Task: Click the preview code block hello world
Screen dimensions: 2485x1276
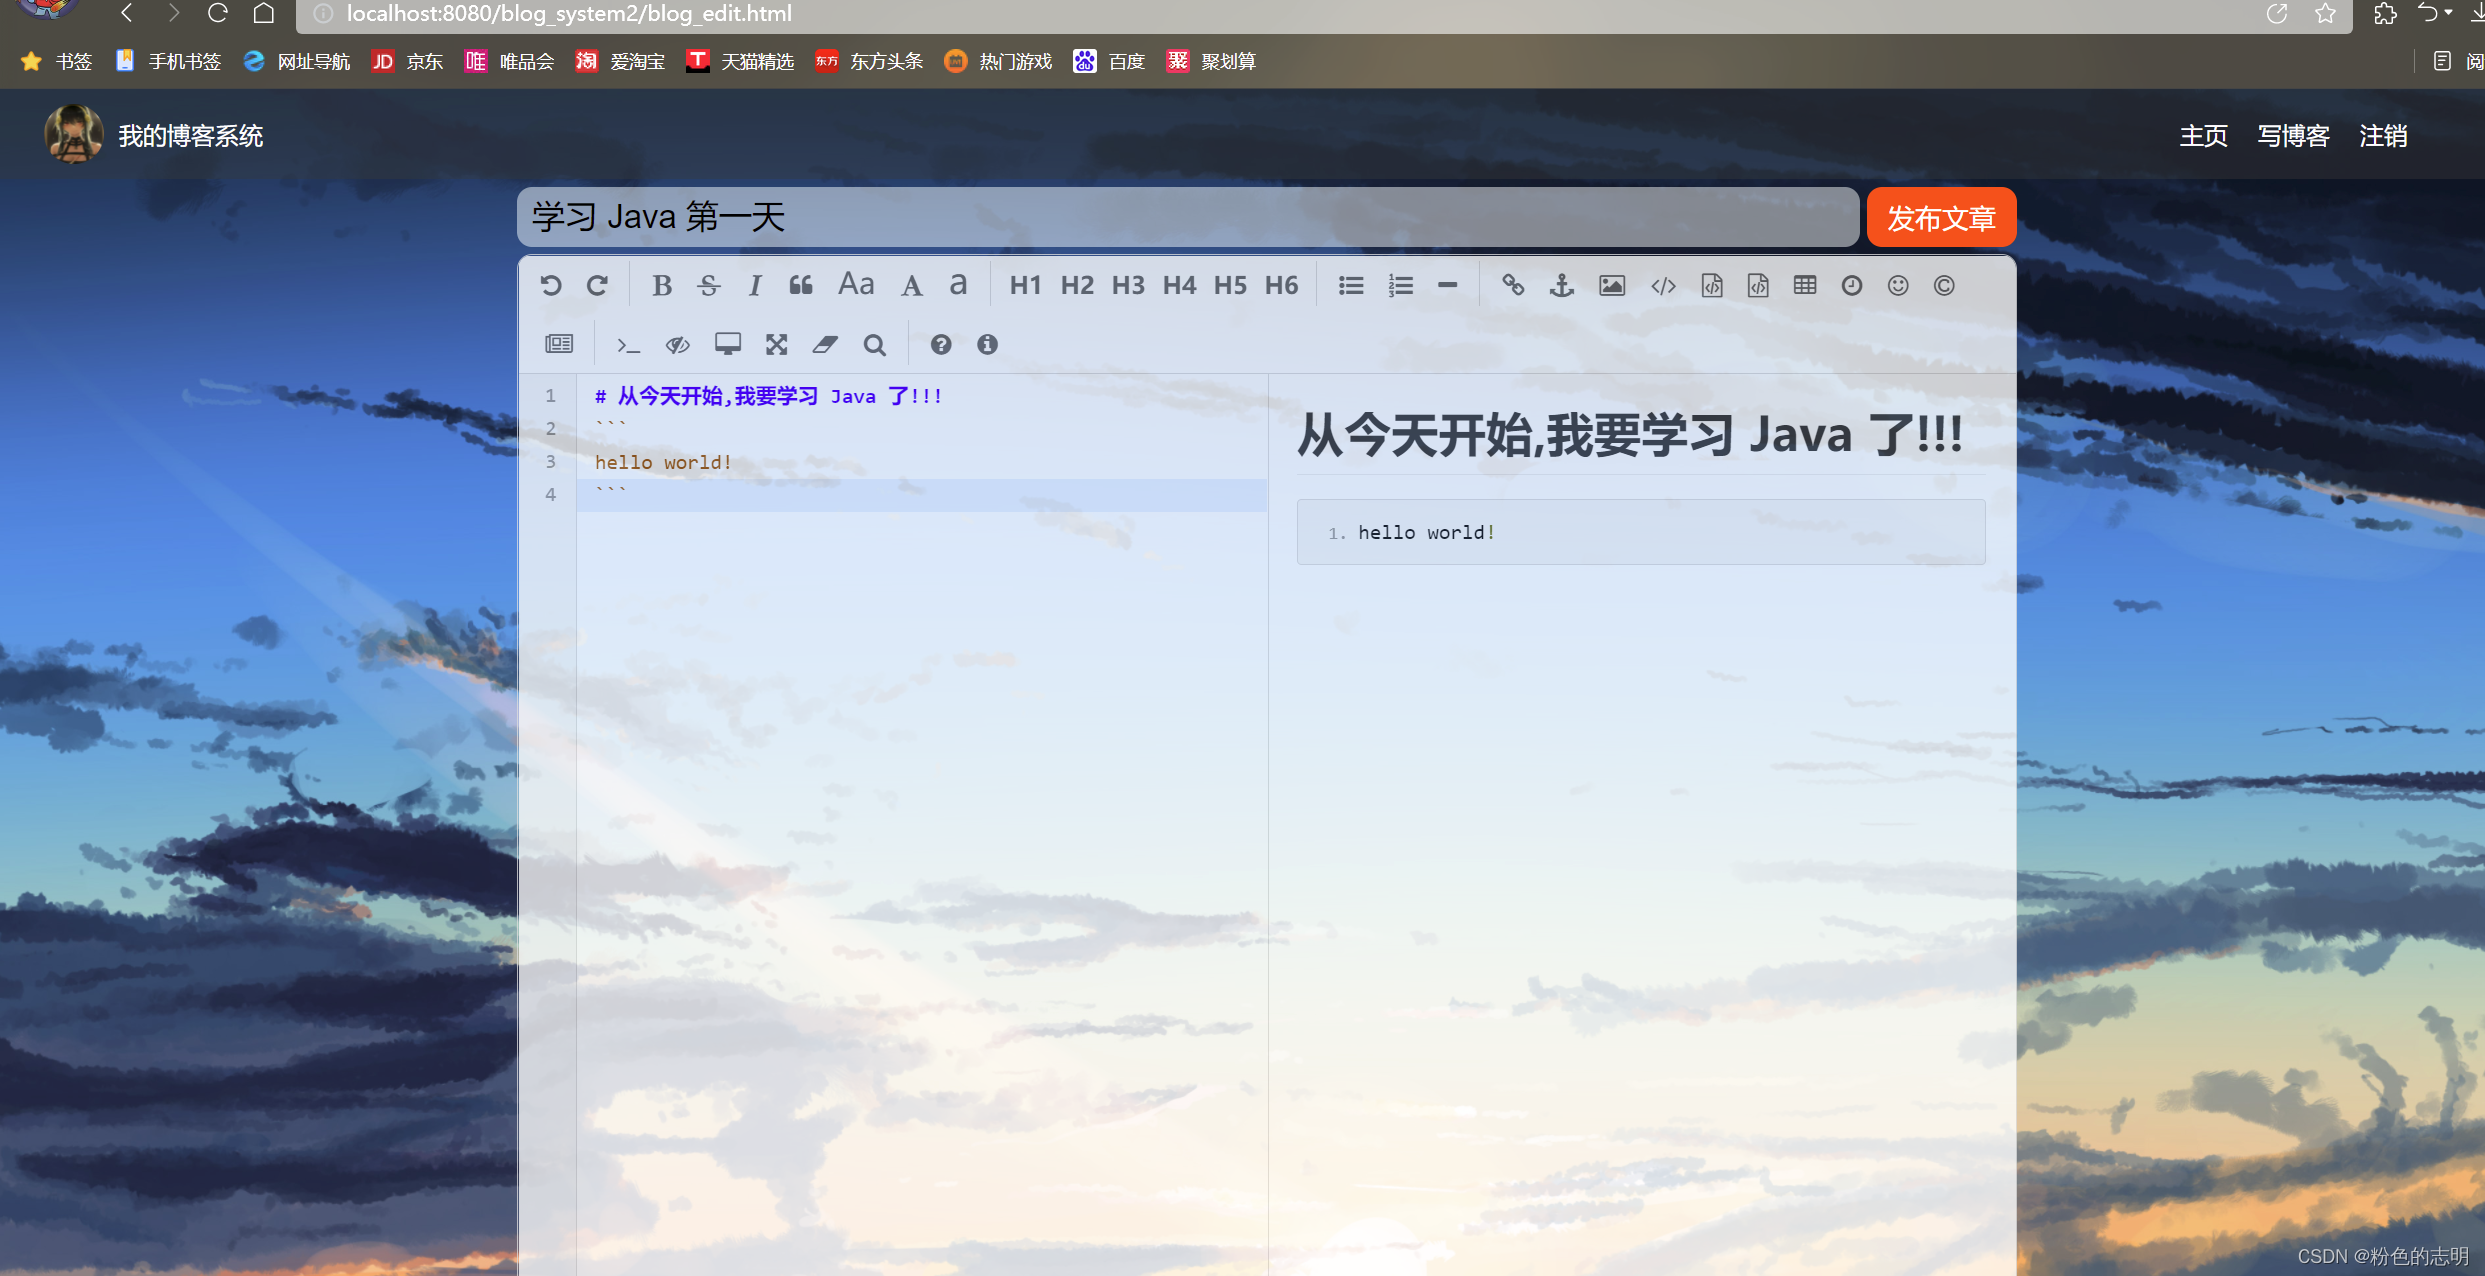Action: (1641, 532)
